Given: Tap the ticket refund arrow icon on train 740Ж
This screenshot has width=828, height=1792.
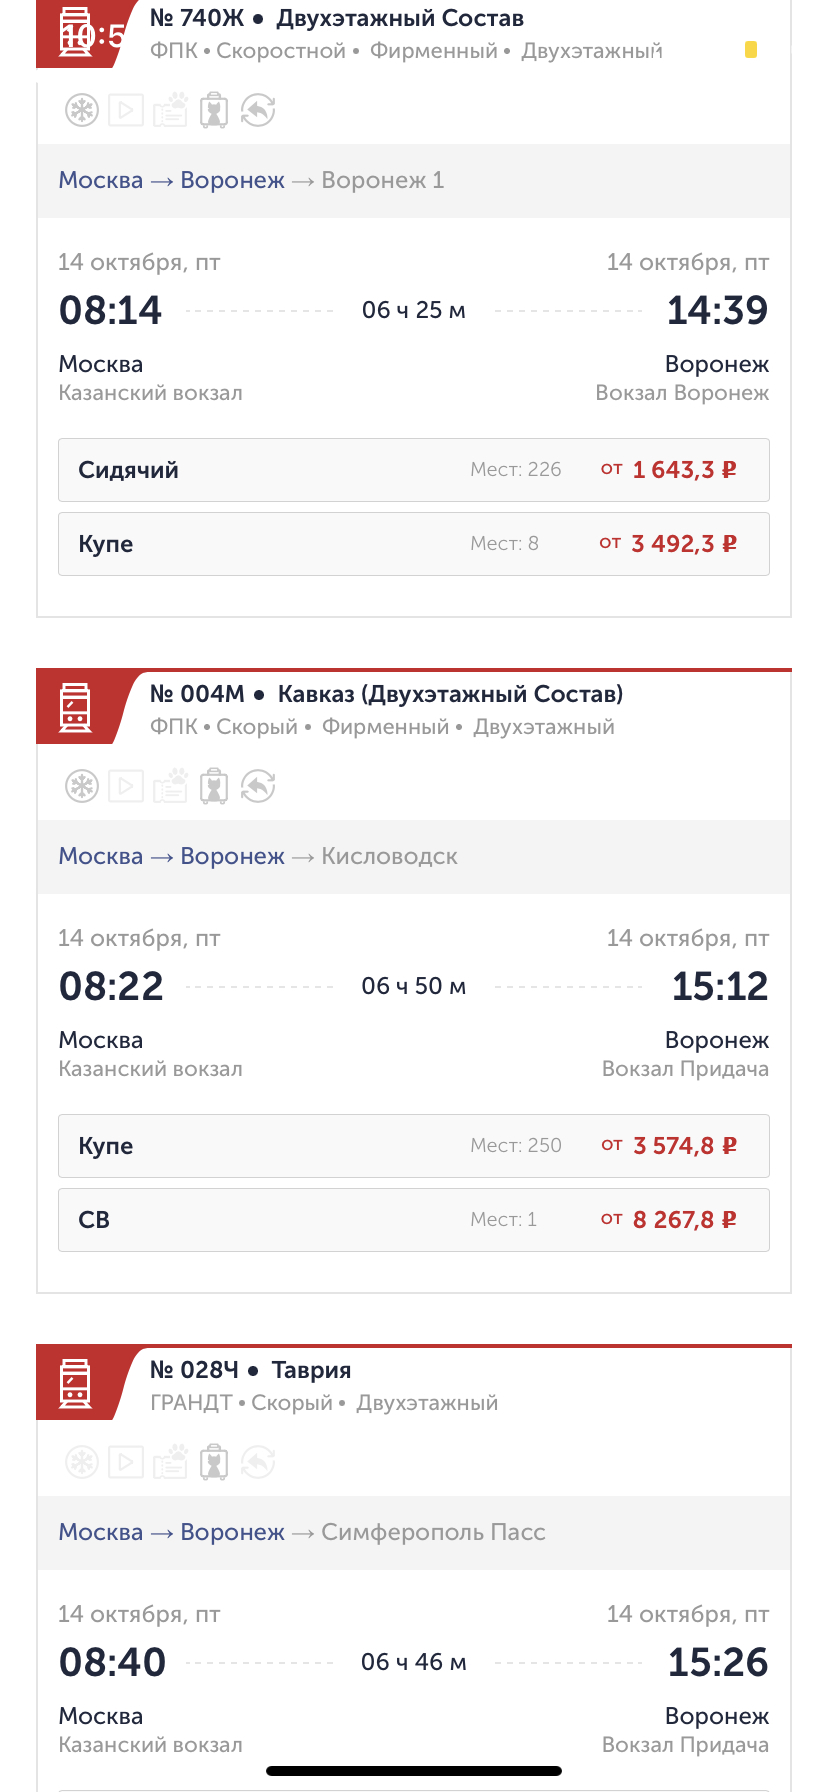Looking at the screenshot, I should pyautogui.click(x=258, y=110).
